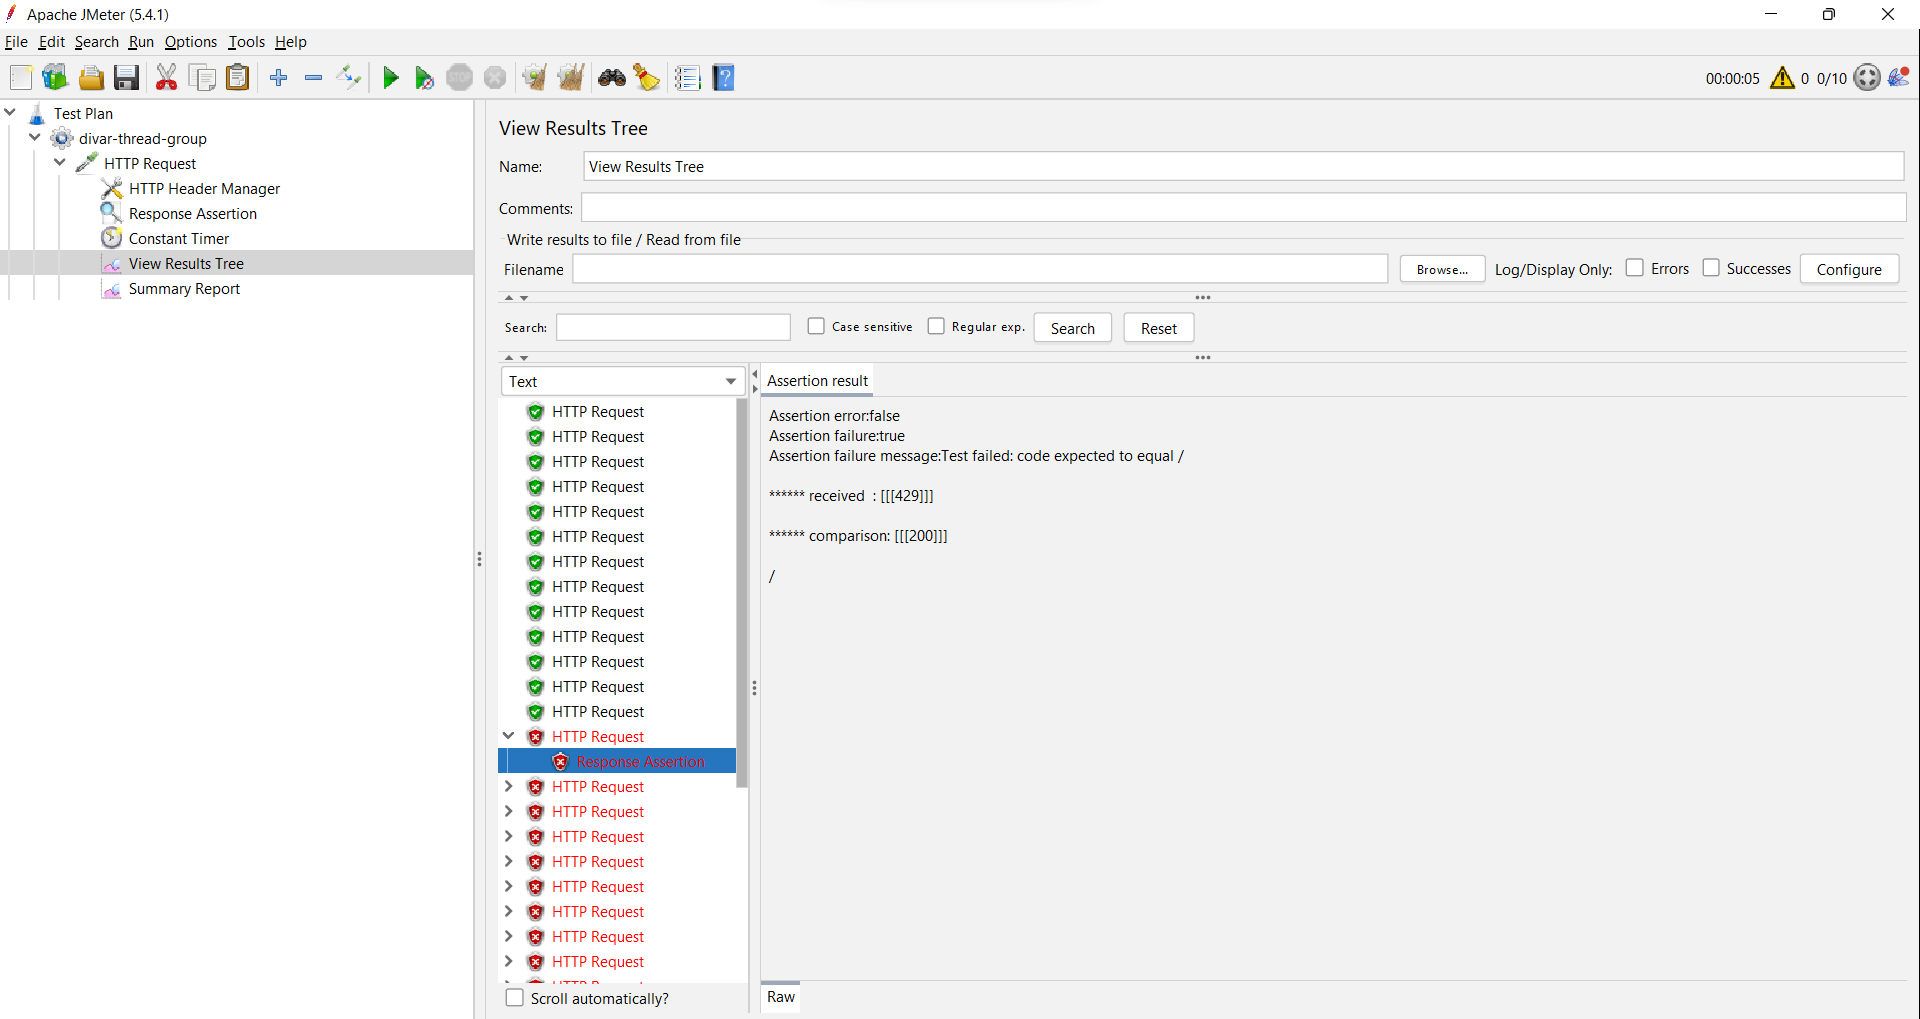
Task: Click the Reset button
Action: coord(1158,328)
